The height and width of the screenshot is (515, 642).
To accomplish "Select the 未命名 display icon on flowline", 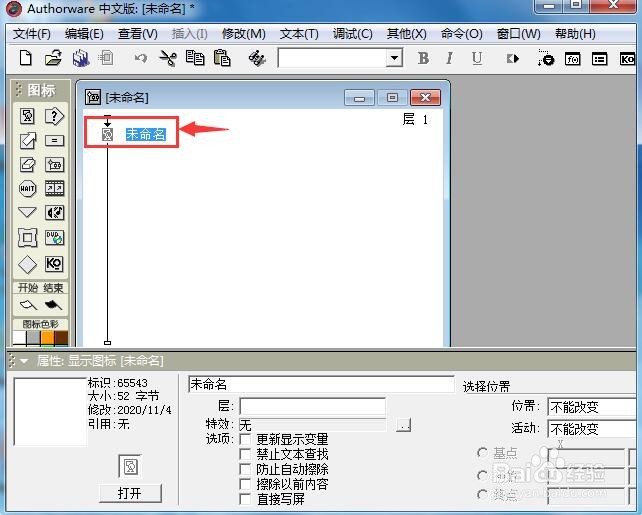I will click(107, 134).
